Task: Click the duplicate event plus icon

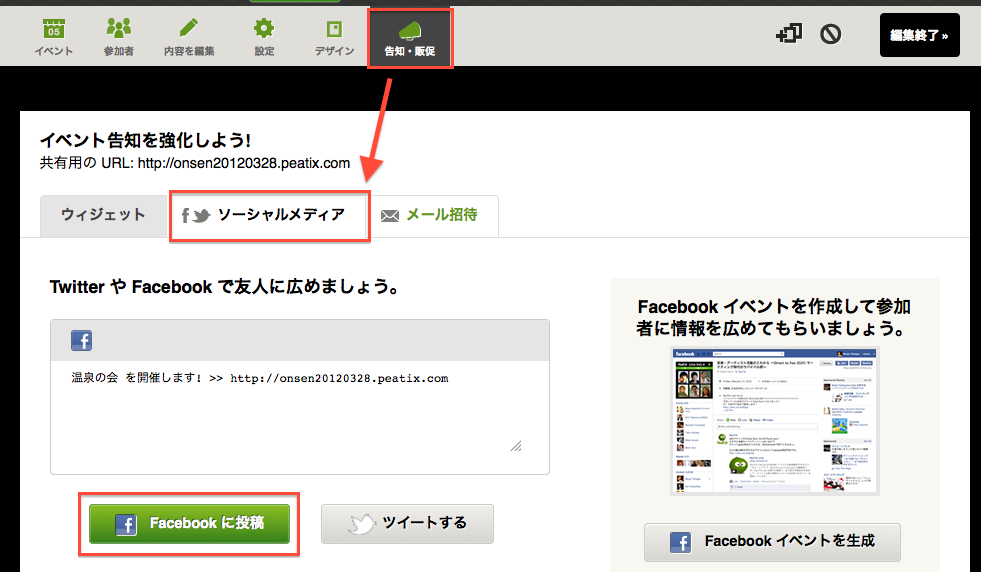Action: 789,33
